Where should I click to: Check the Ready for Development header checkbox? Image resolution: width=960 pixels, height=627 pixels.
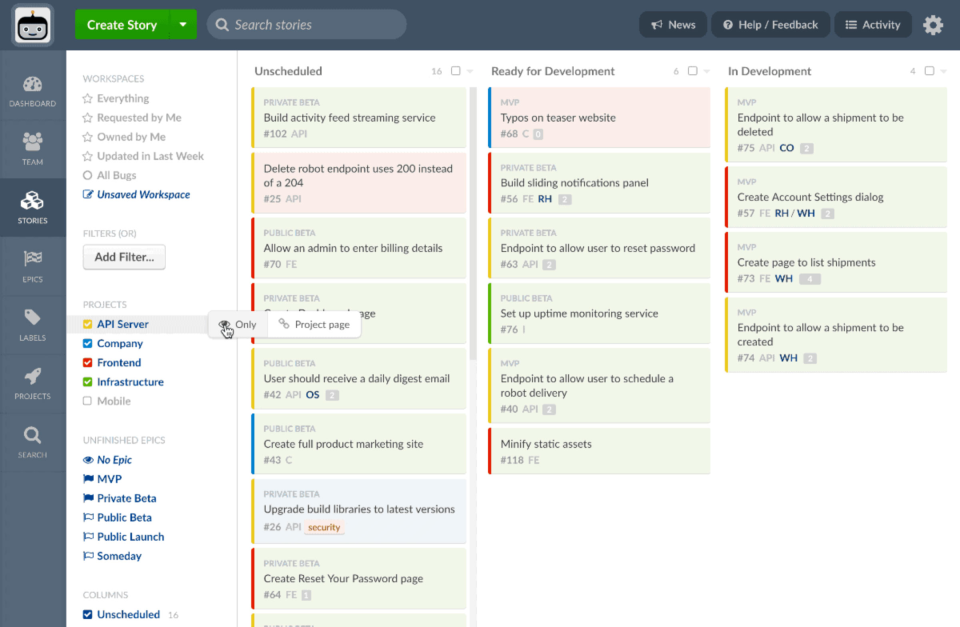[692, 71]
